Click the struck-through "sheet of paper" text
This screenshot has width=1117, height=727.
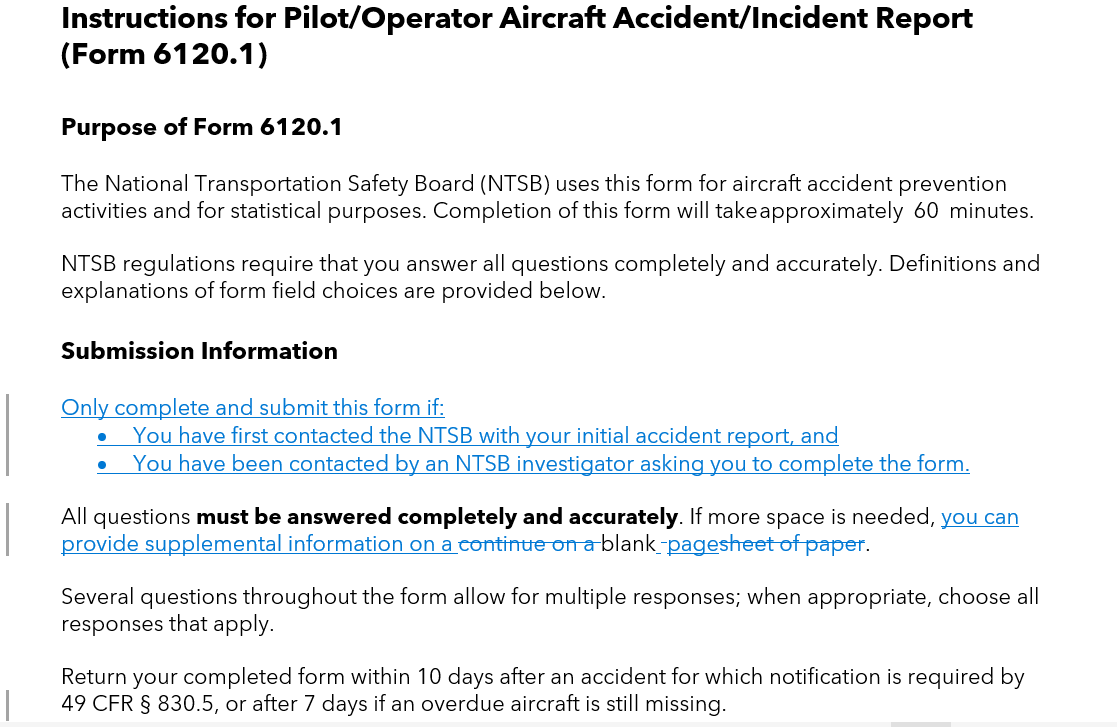tap(791, 544)
